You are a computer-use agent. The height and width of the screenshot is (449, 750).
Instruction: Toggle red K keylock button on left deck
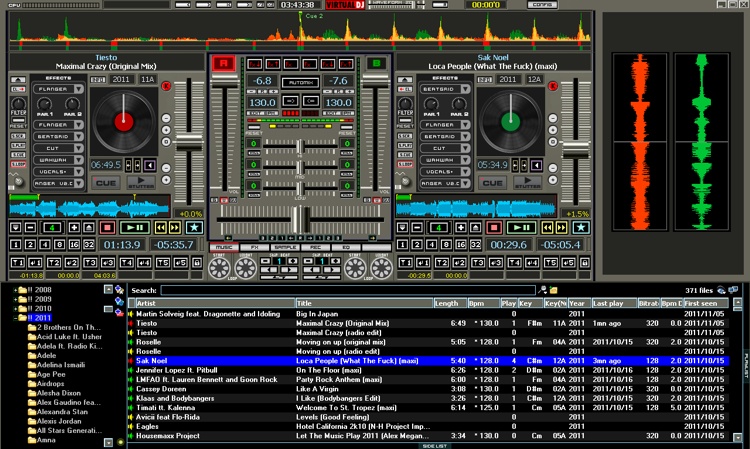pyautogui.click(x=166, y=86)
